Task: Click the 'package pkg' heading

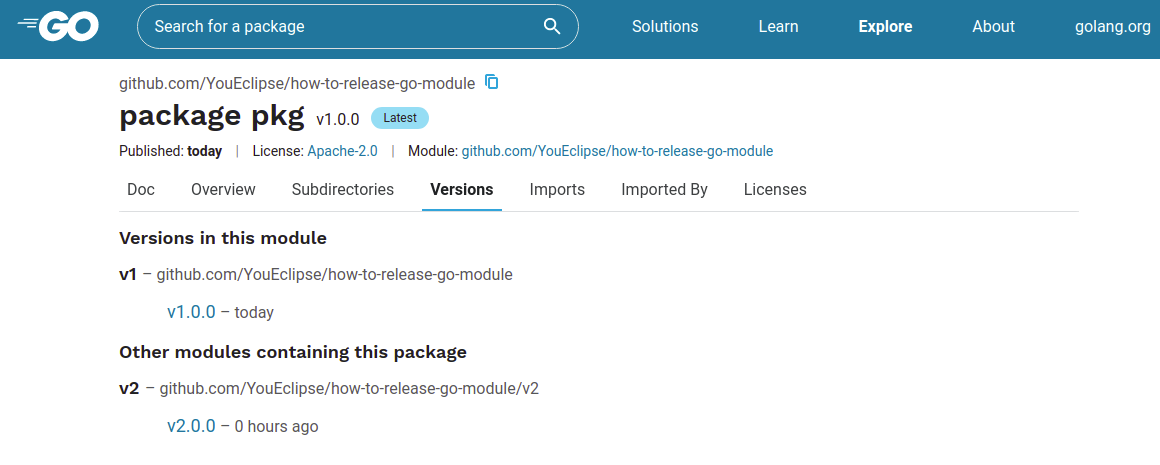Action: tap(212, 116)
